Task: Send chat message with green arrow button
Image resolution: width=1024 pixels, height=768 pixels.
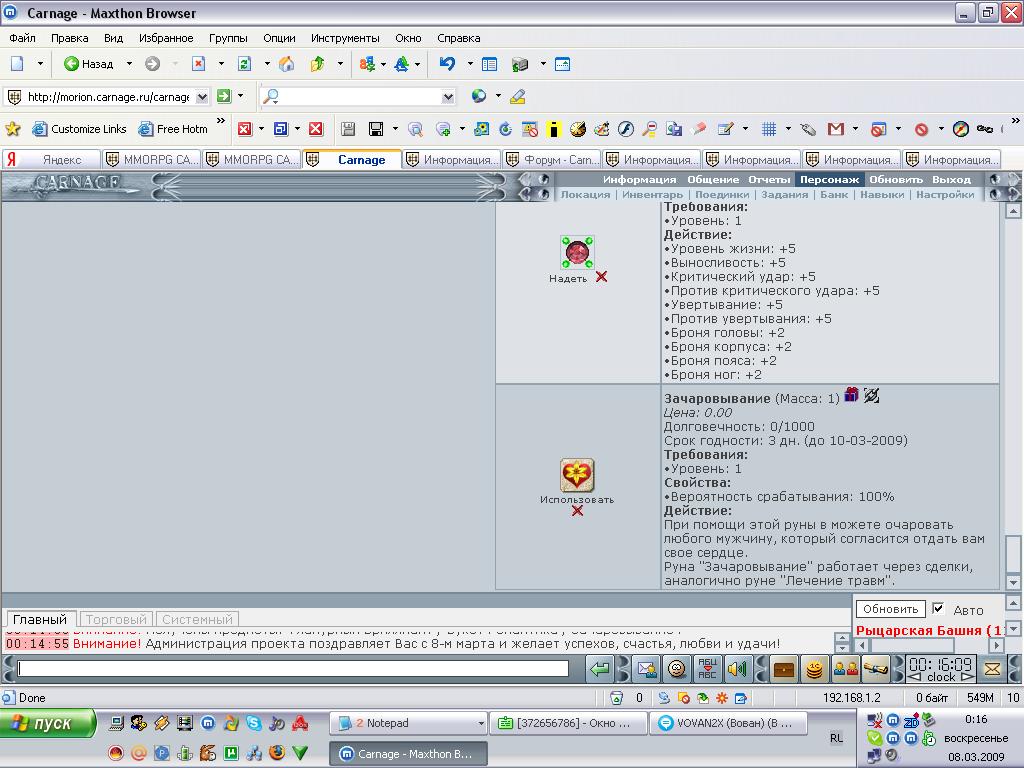Action: (x=599, y=669)
